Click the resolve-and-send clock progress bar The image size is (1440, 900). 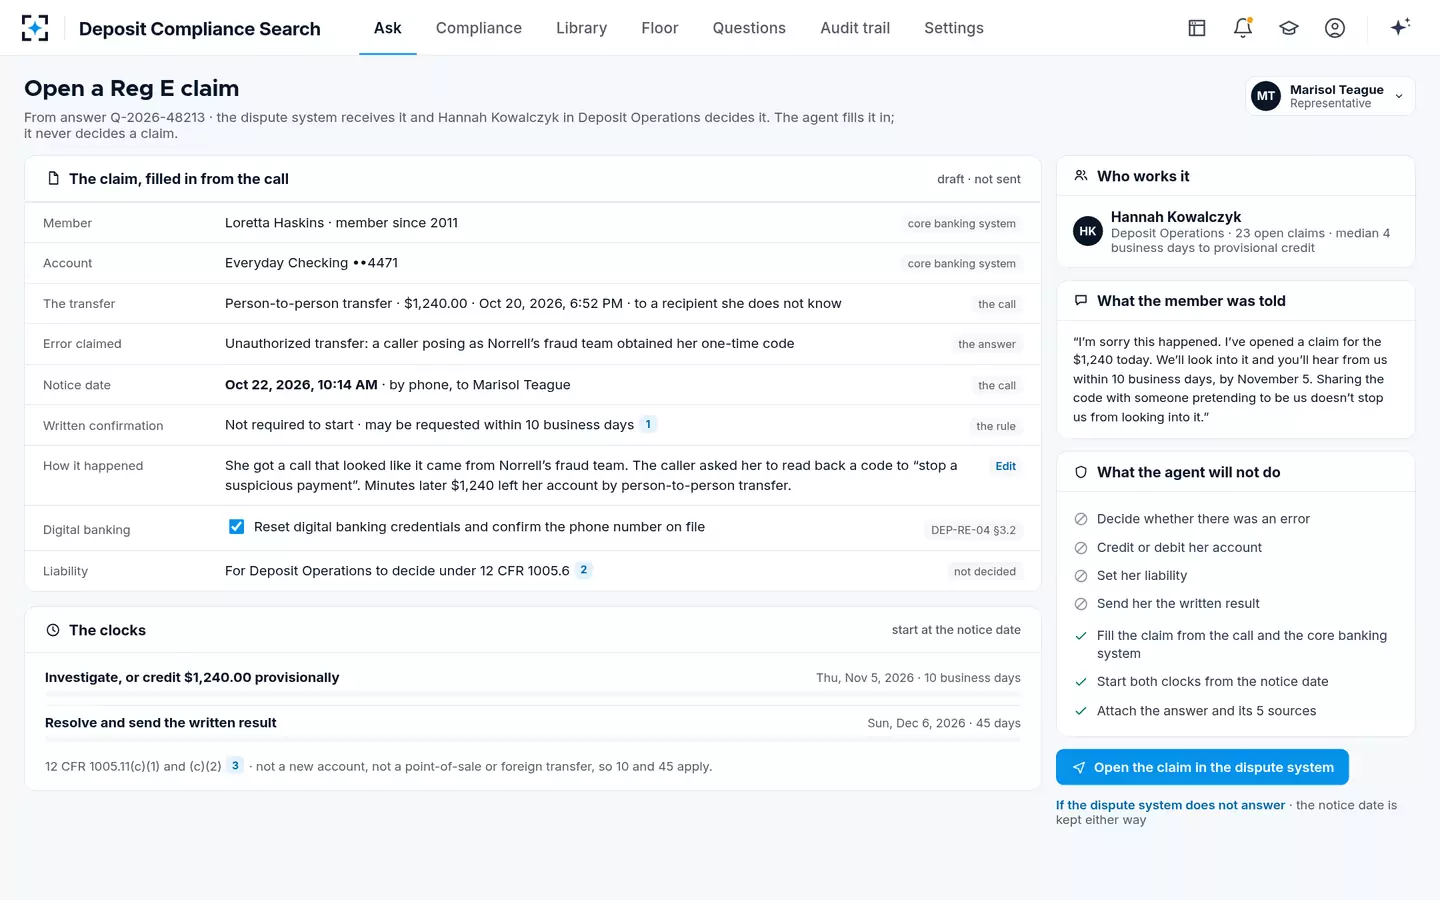click(x=533, y=739)
